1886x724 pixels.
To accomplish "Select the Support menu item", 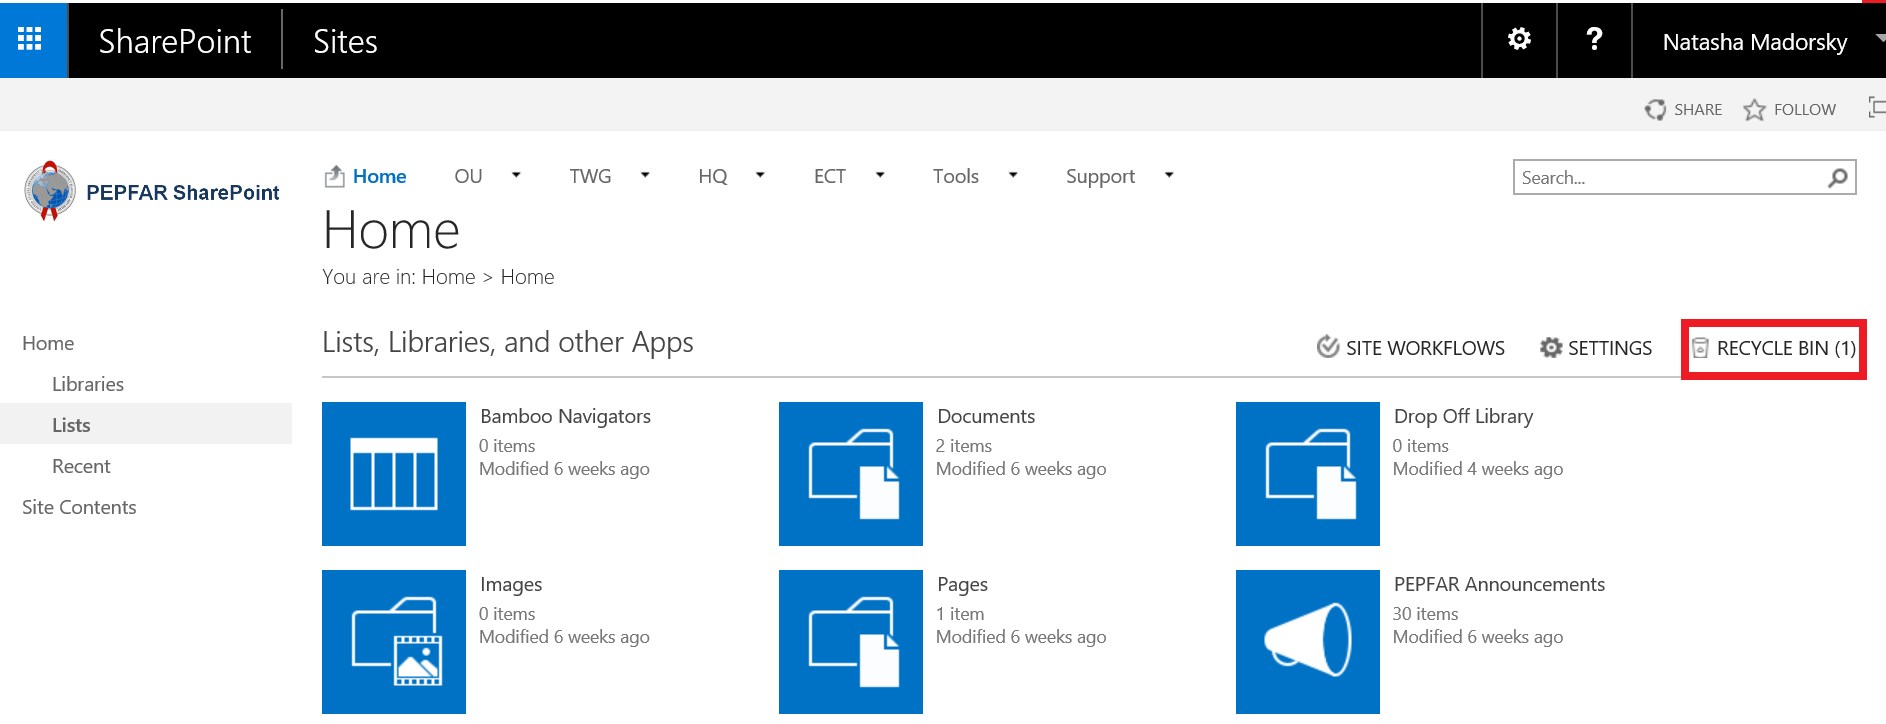I will (x=1100, y=177).
